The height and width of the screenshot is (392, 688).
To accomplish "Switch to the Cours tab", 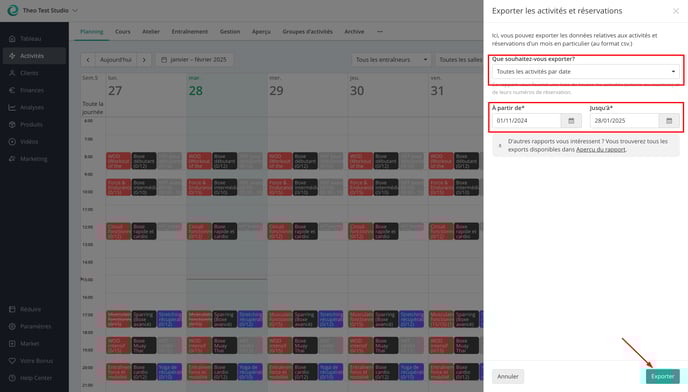I will pyautogui.click(x=122, y=32).
